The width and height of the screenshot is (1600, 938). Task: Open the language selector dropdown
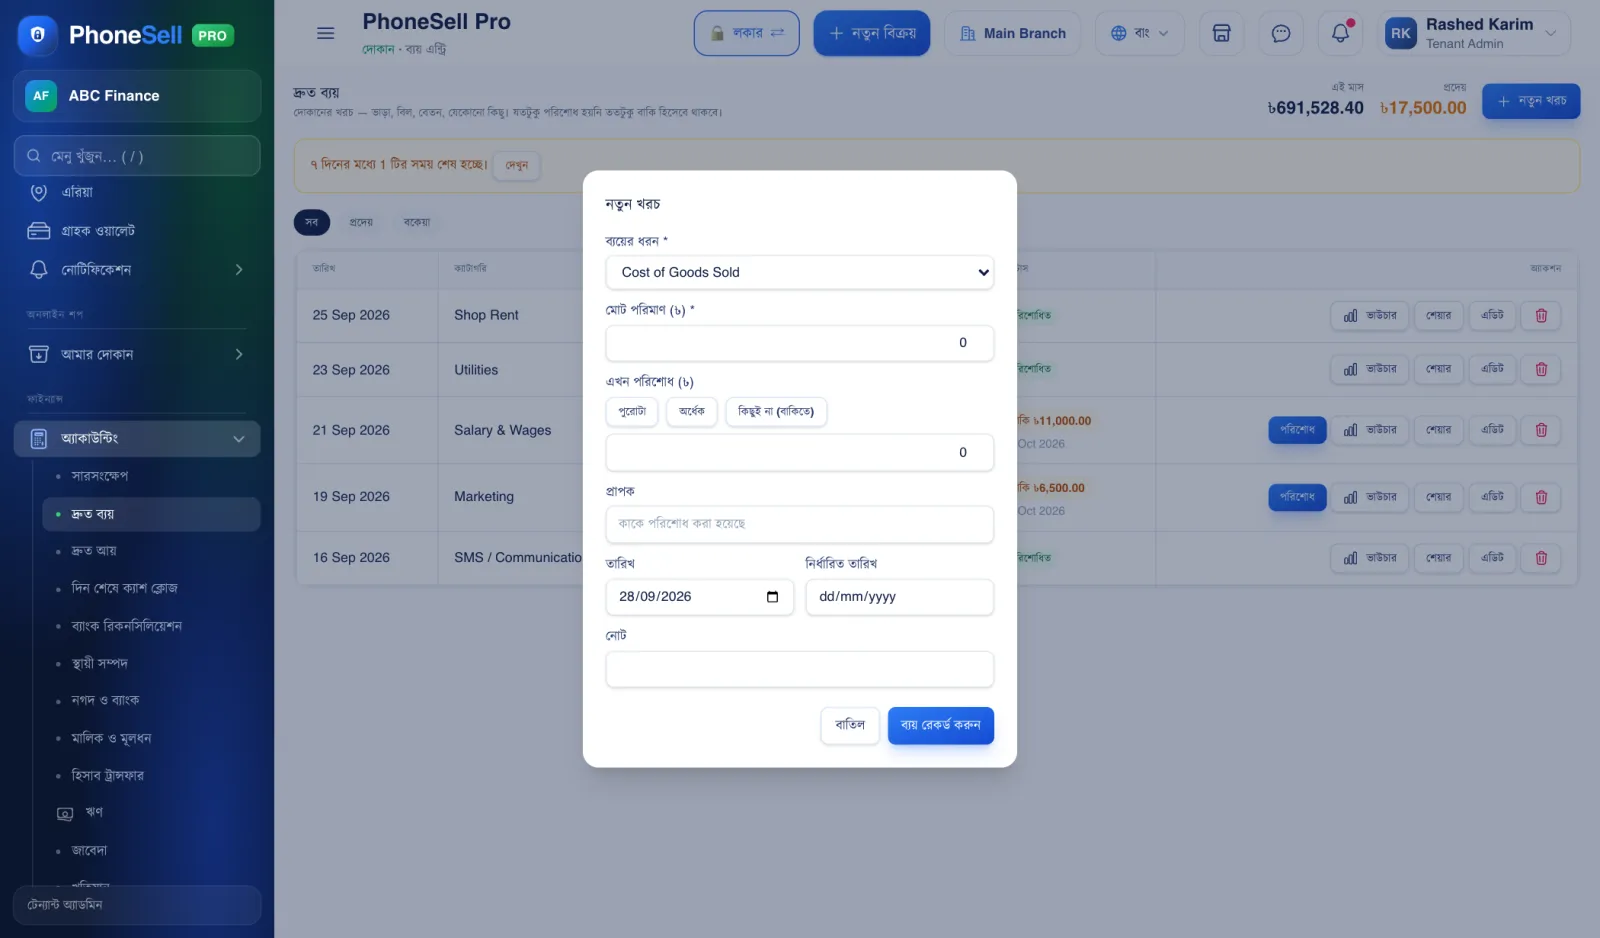pyautogui.click(x=1139, y=33)
